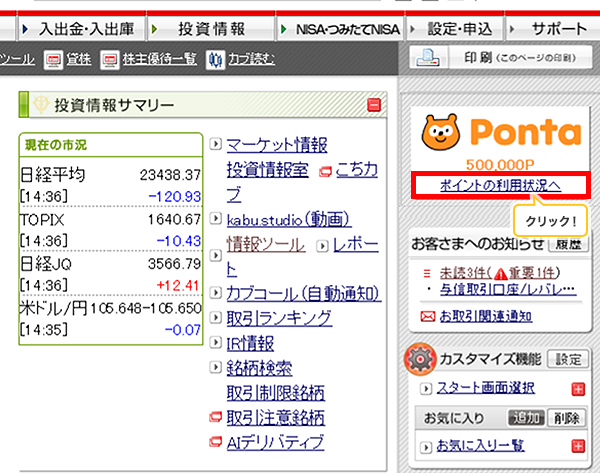Click the envelope icon beside お取引関連通知

click(x=428, y=316)
